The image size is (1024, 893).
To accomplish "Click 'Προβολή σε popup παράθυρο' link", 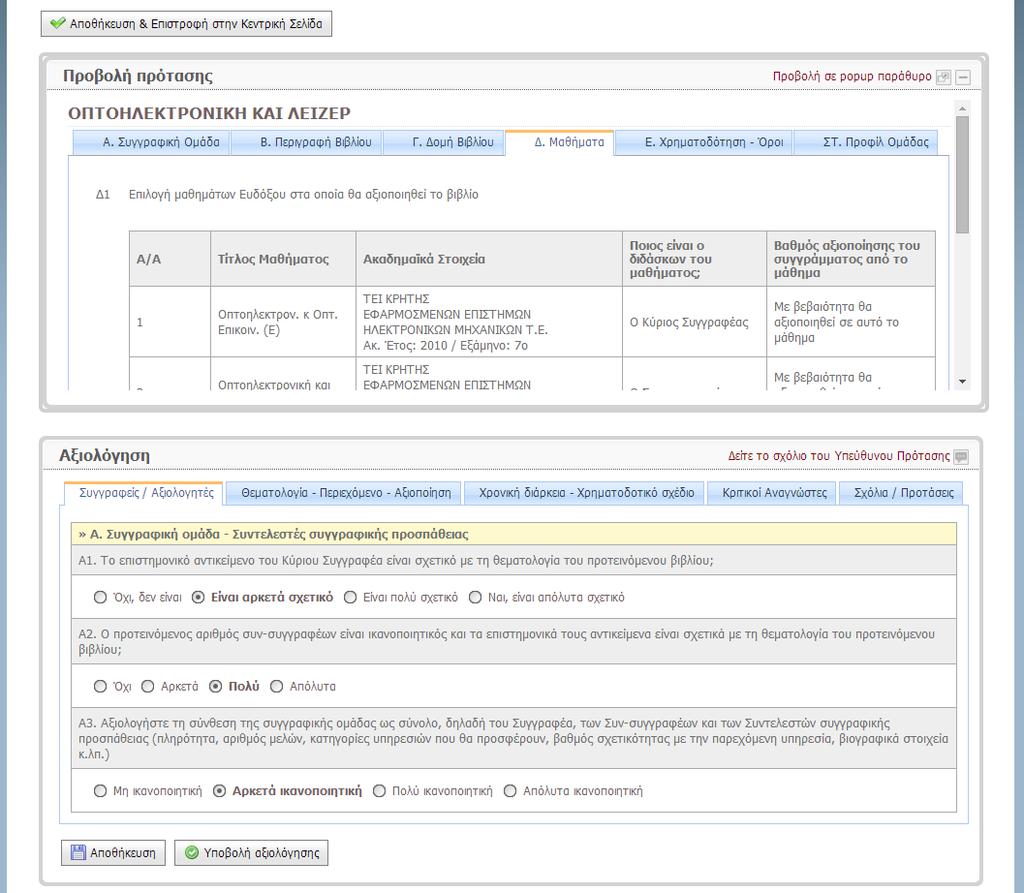I will click(x=852, y=76).
